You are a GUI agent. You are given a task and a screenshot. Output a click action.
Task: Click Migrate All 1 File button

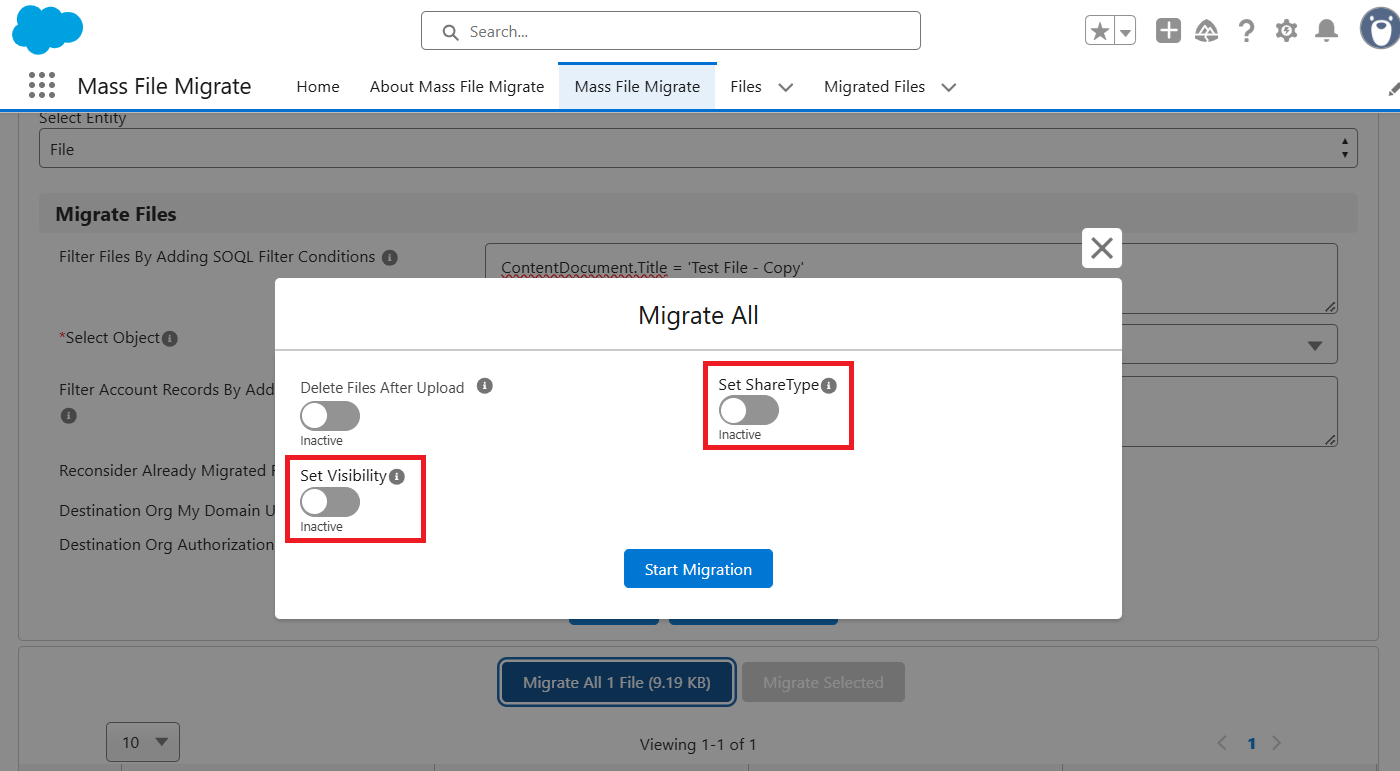(617, 682)
